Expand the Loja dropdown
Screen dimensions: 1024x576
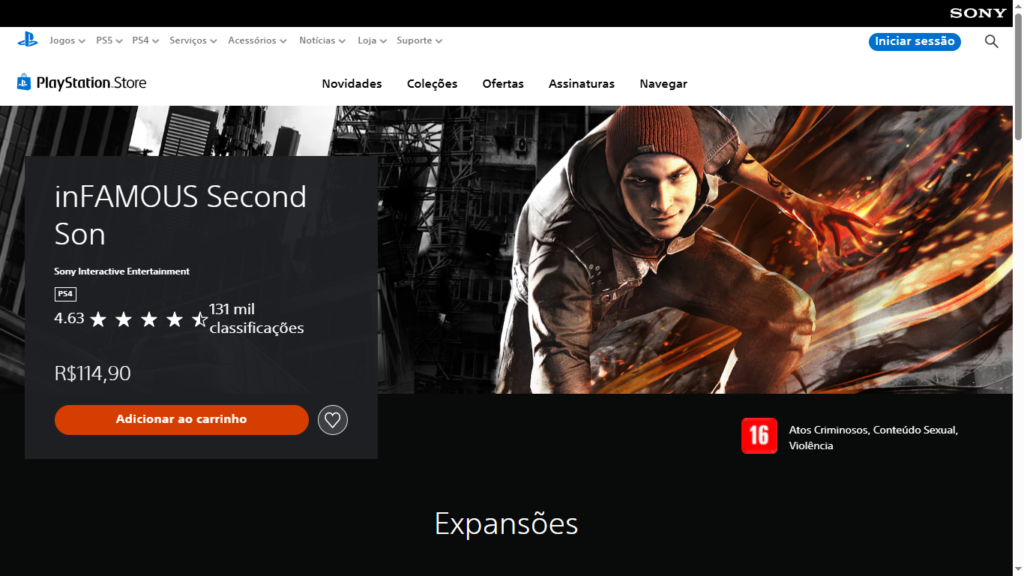coord(372,40)
